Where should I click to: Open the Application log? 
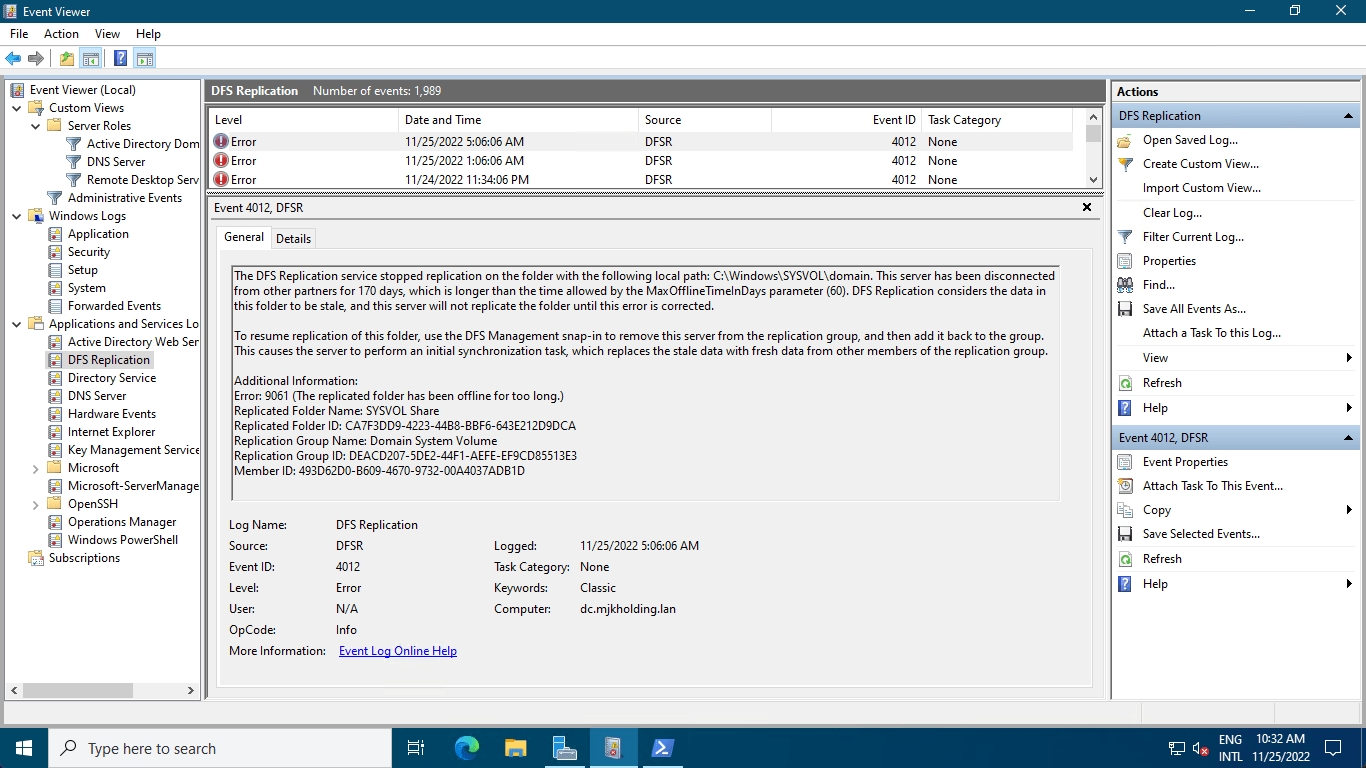pyautogui.click(x=98, y=234)
